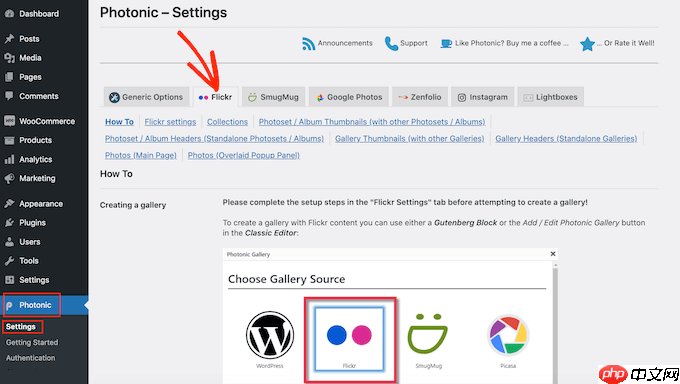The height and width of the screenshot is (384, 680).
Task: Click Or Rate it Well link
Action: 626,43
